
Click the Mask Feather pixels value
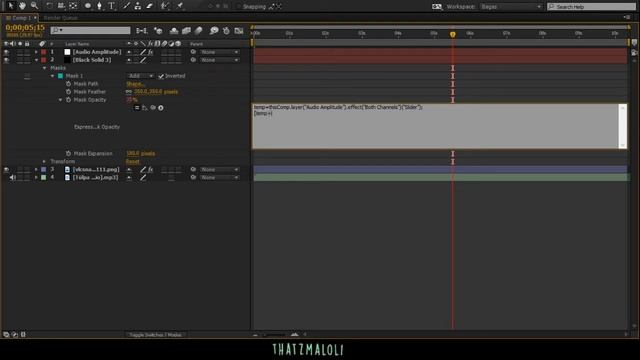[x=156, y=92]
